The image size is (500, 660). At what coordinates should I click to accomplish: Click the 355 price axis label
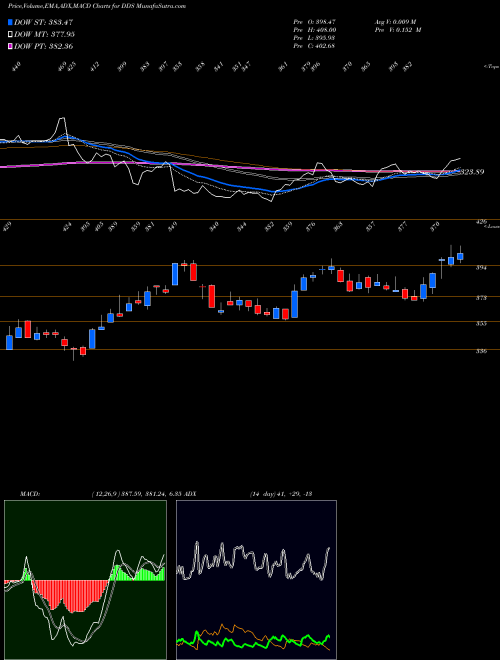click(481, 323)
